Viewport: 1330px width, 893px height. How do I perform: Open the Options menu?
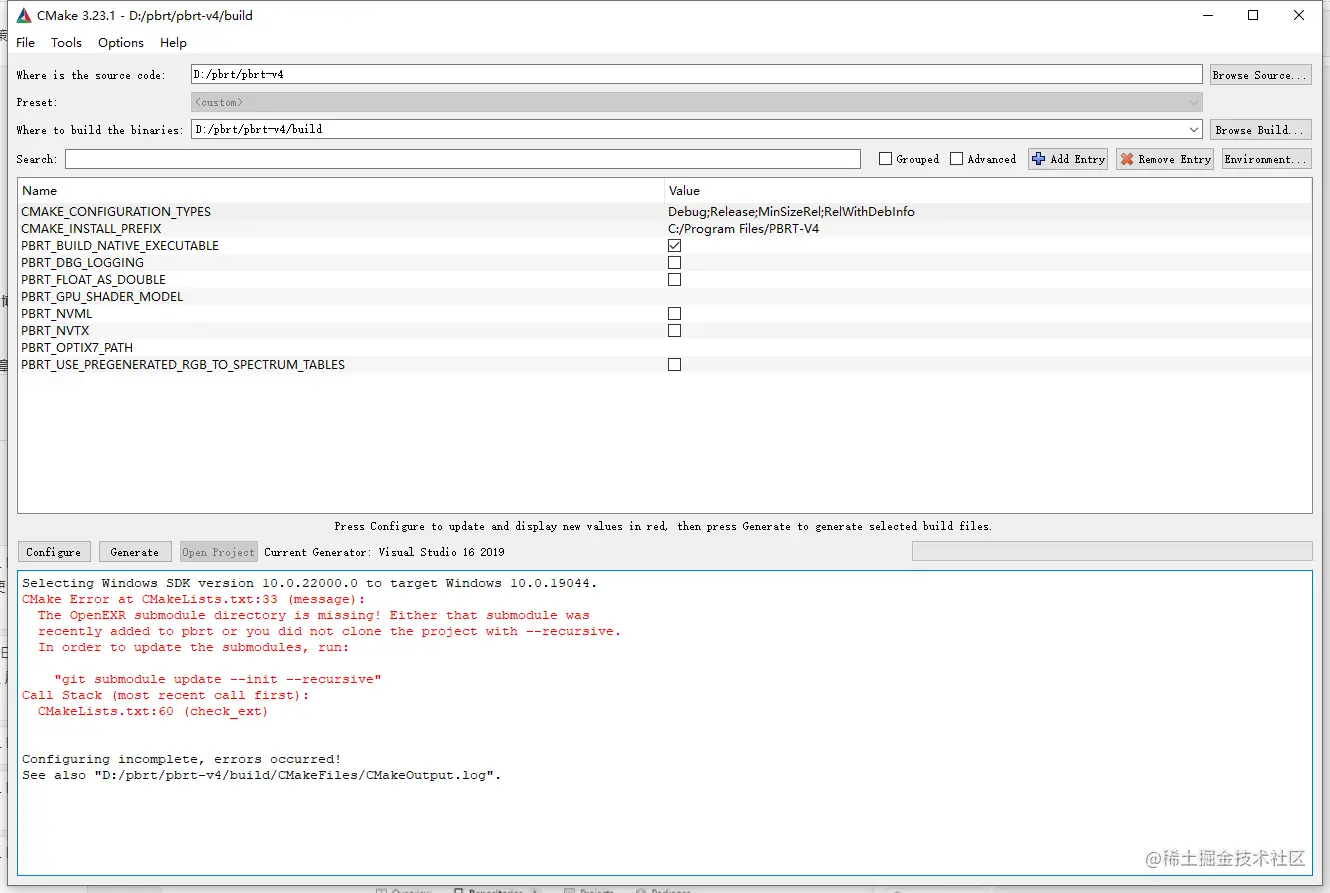point(121,43)
